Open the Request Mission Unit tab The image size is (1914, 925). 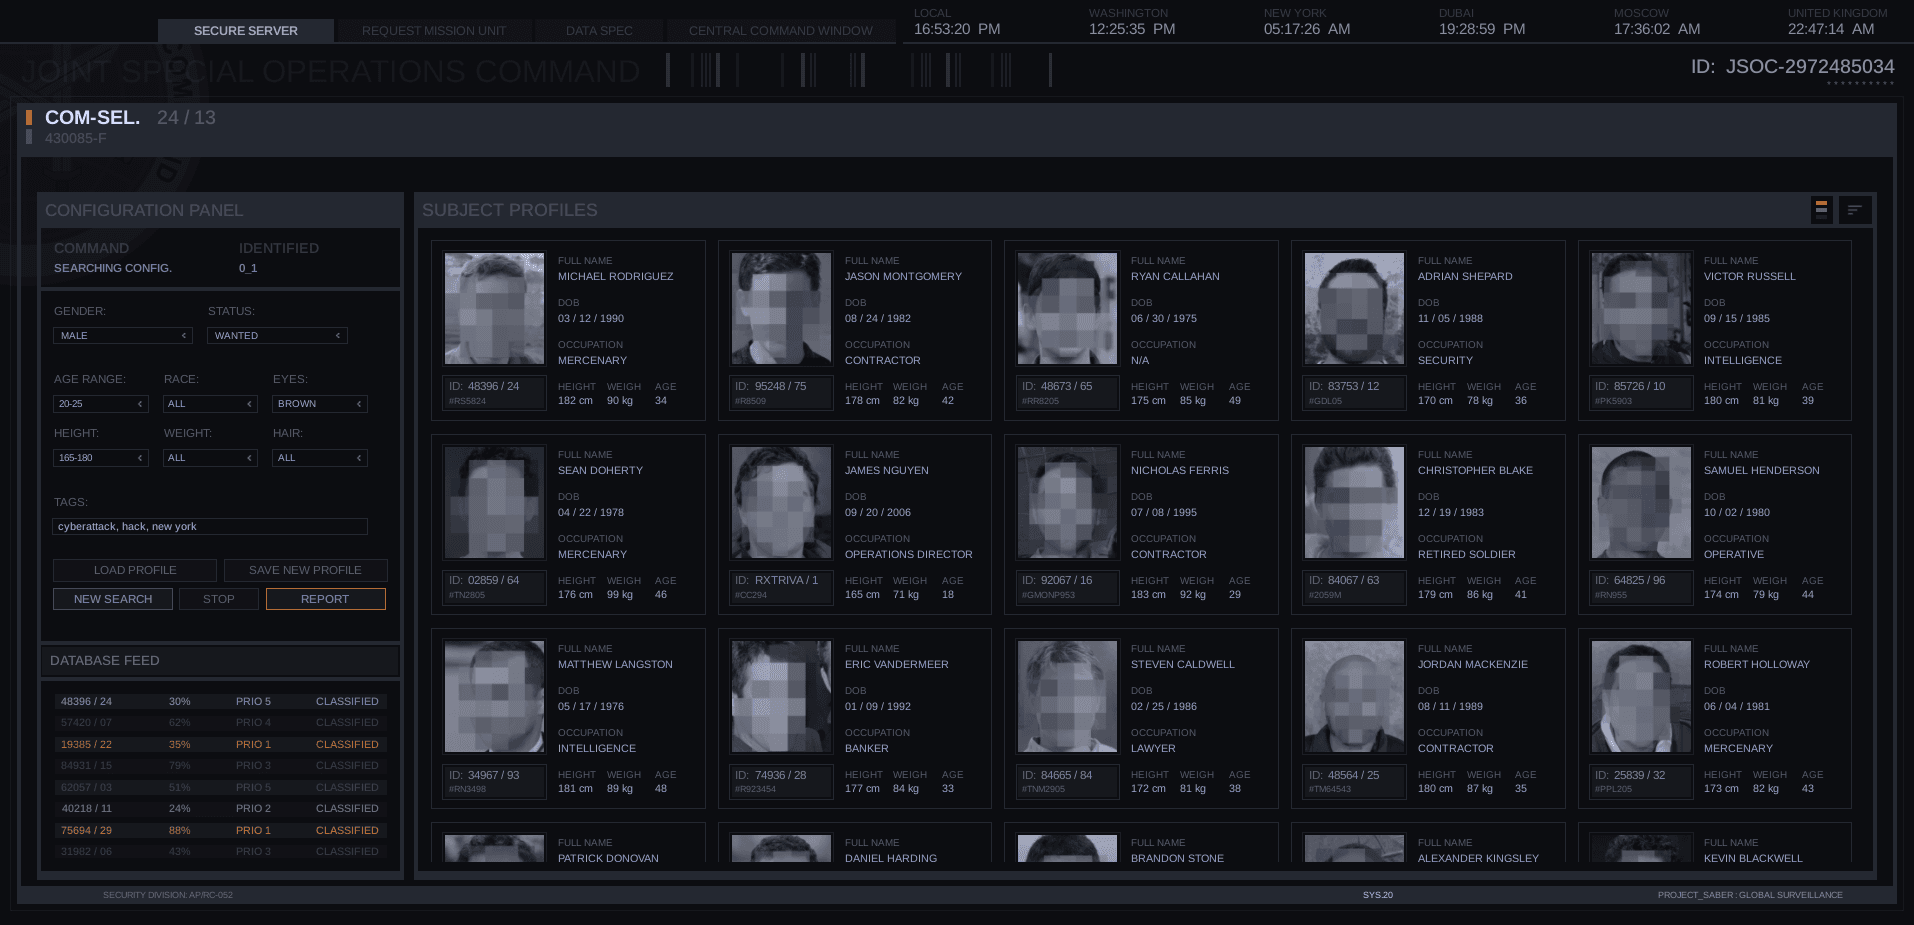(434, 31)
